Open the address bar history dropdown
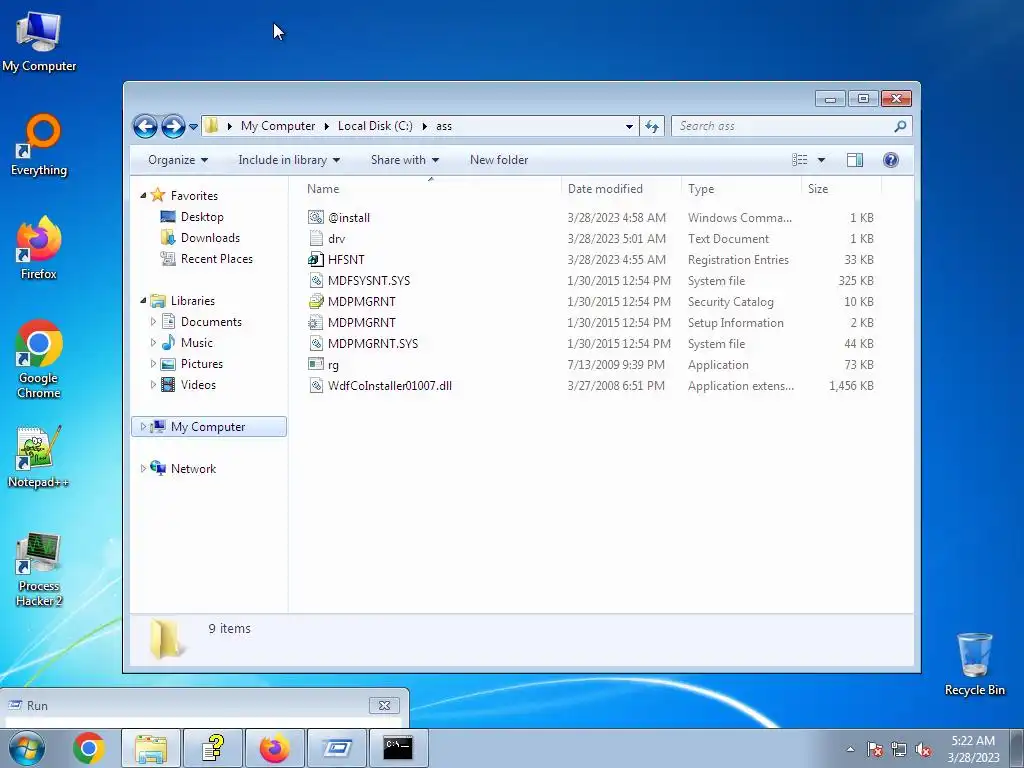 pos(629,126)
